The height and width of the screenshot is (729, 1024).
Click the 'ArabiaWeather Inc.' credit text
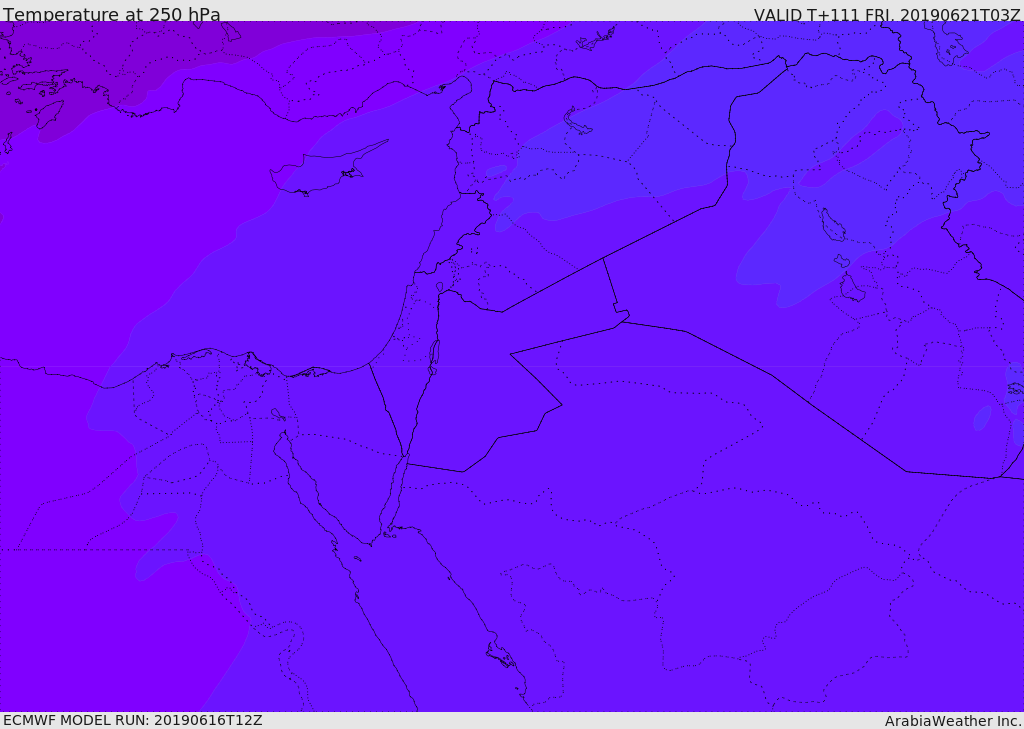click(952, 721)
